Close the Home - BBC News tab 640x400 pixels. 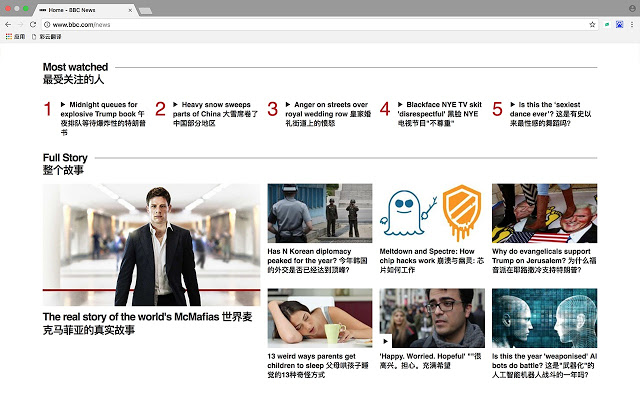click(x=131, y=9)
